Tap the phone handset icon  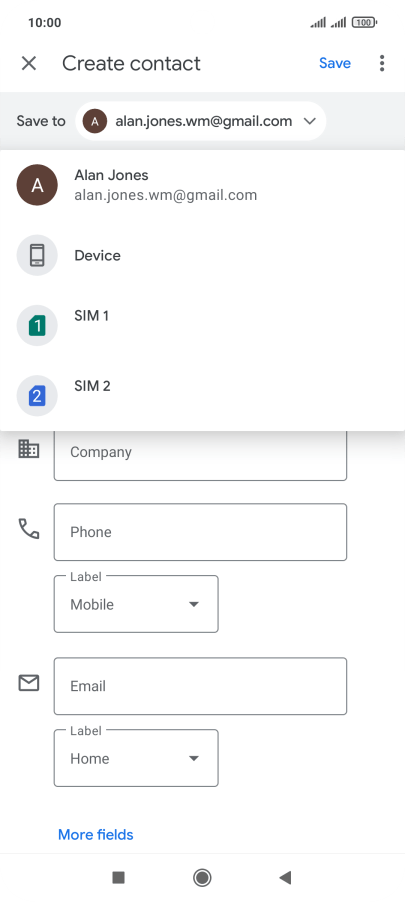coord(29,528)
